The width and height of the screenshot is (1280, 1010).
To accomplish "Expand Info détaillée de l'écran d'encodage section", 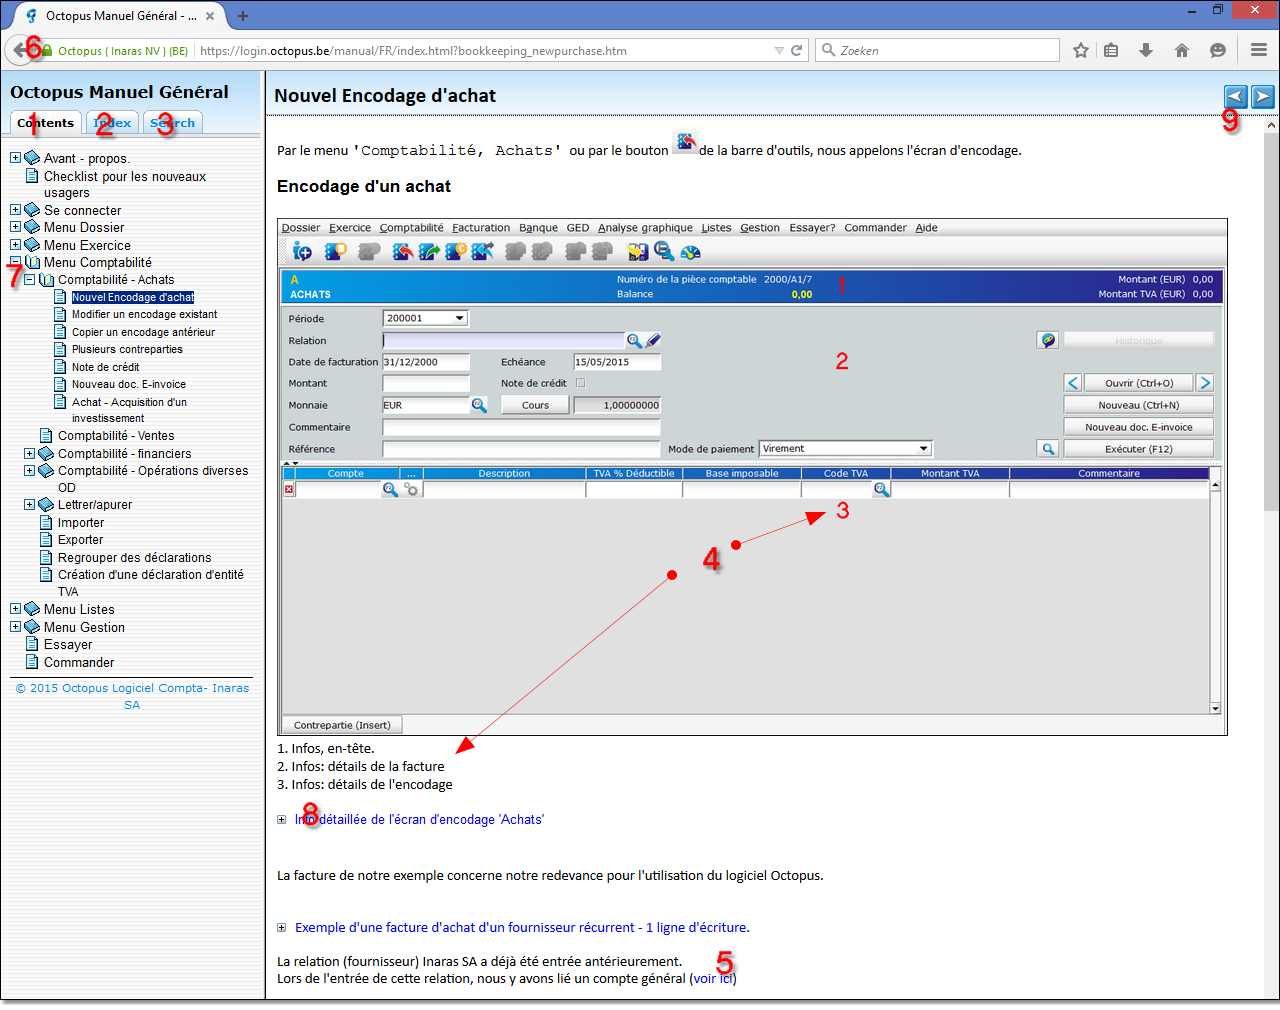I will pos(282,820).
